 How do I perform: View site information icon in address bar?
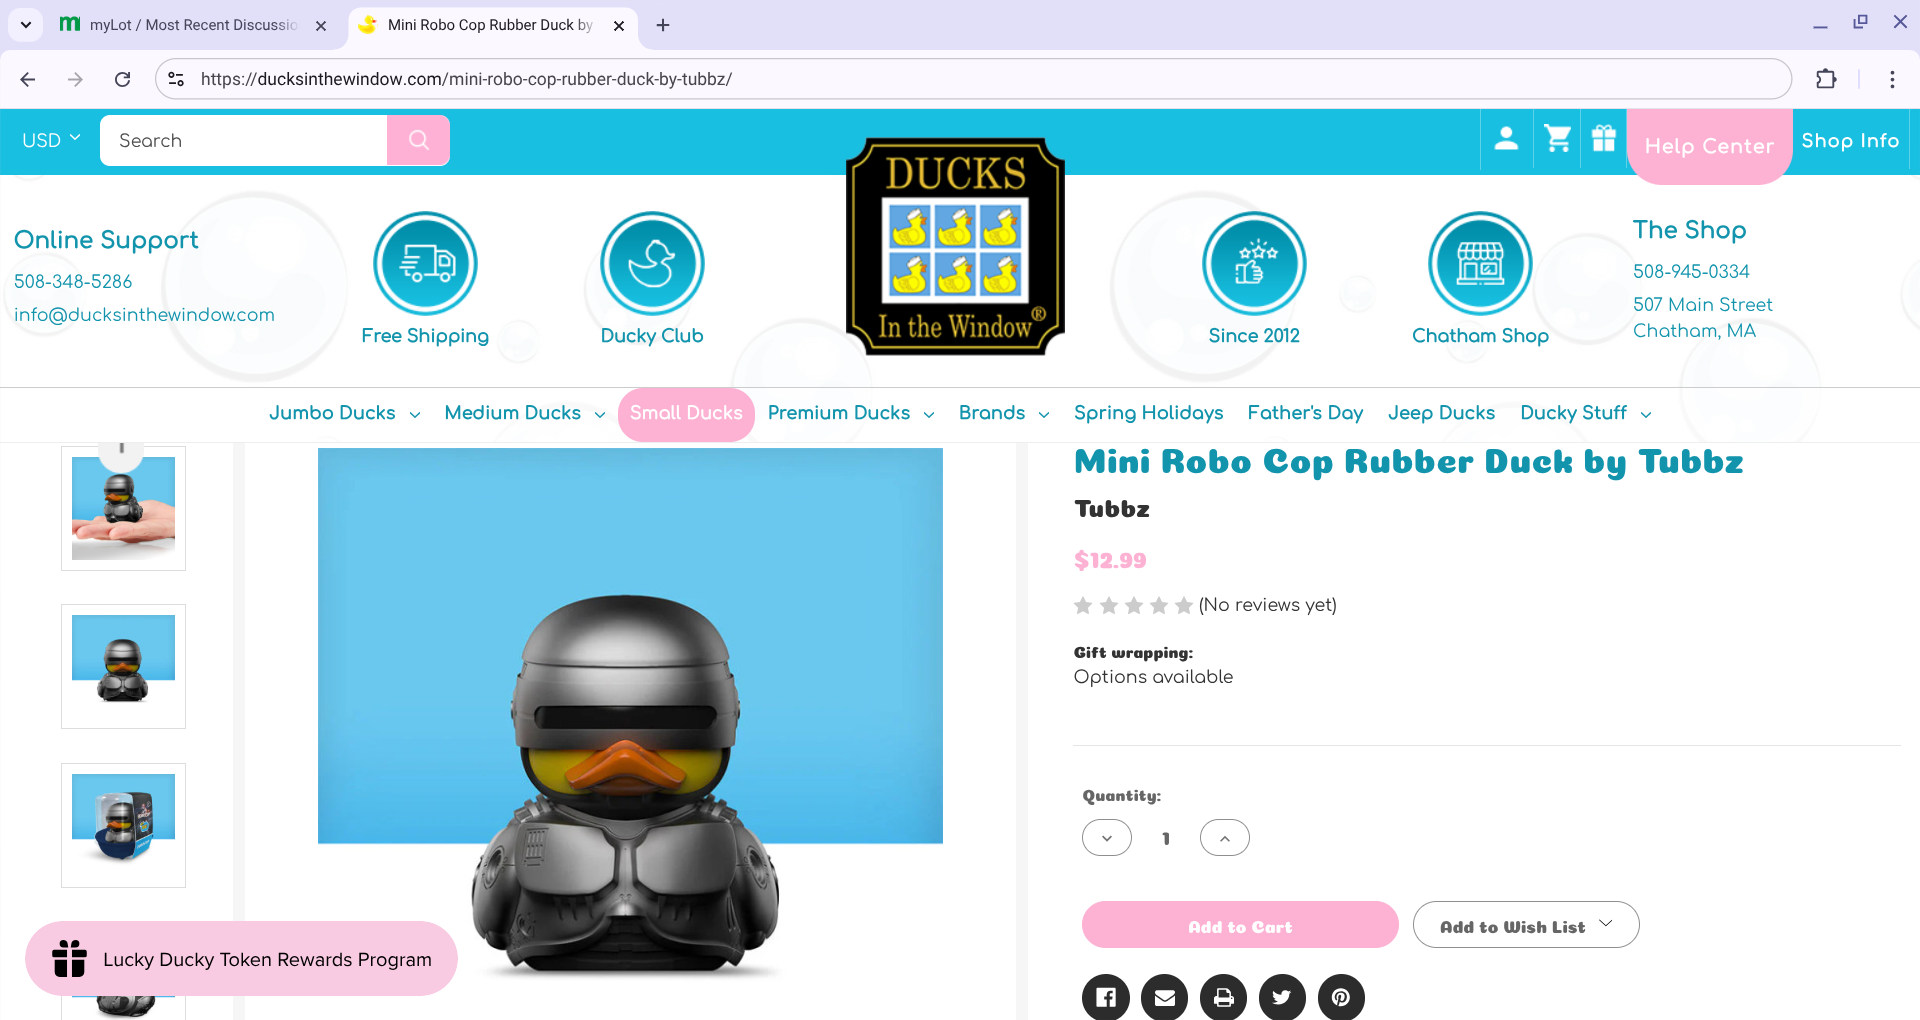(176, 79)
